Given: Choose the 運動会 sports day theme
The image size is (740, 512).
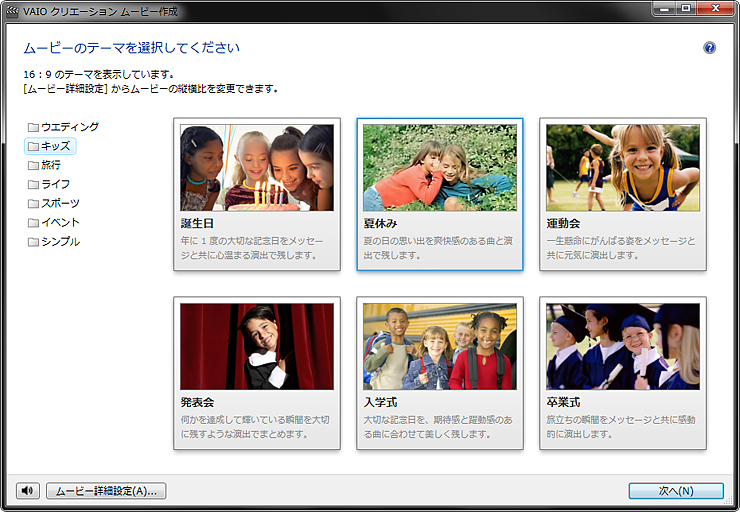Looking at the screenshot, I should pyautogui.click(x=622, y=167).
